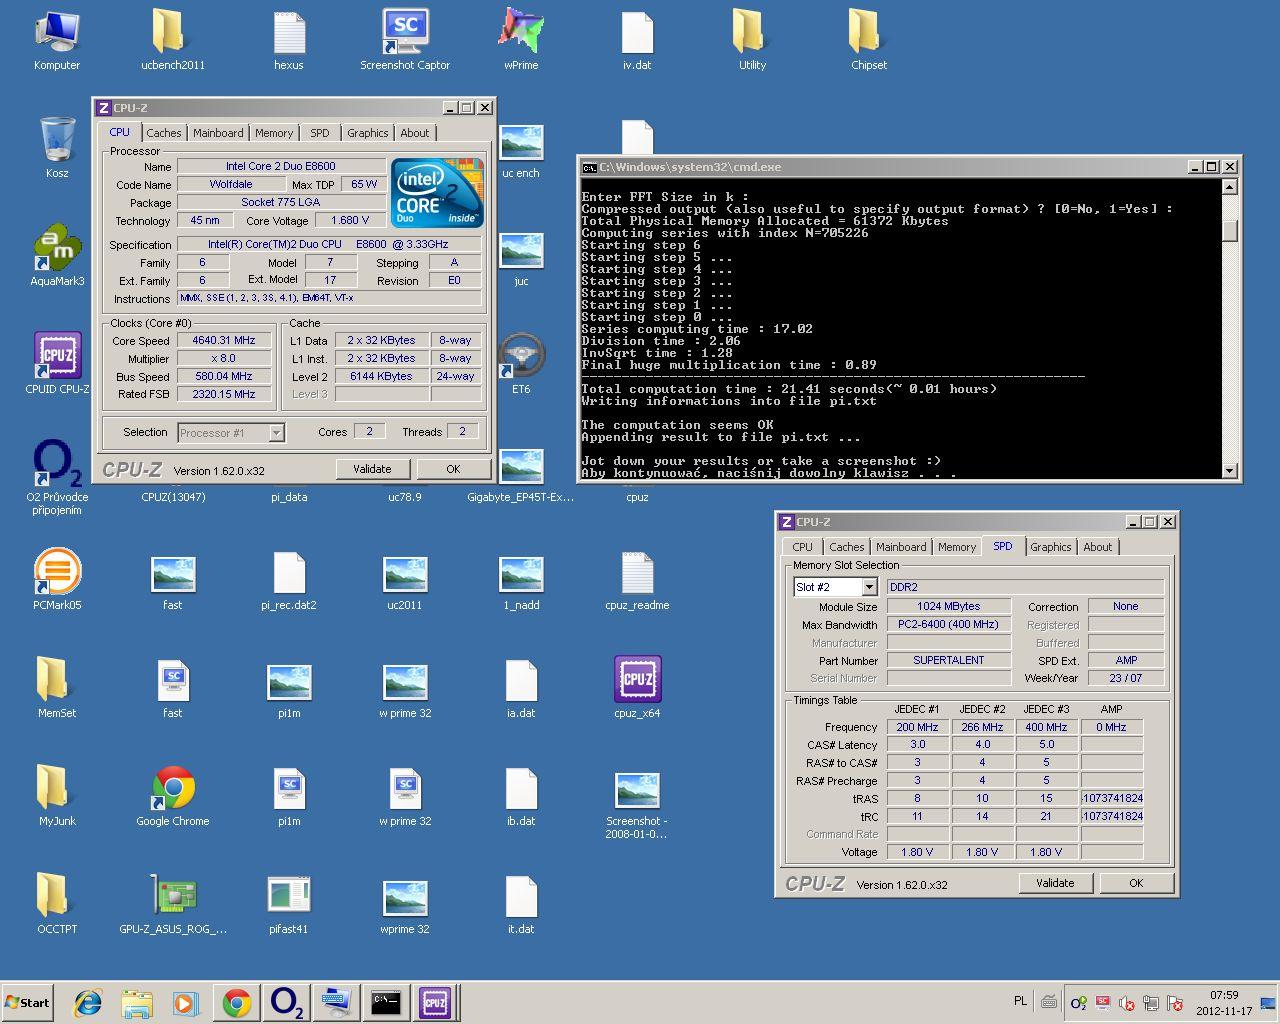Launch AquaMark3 shortcut
This screenshot has width=1280, height=1024.
pyautogui.click(x=57, y=256)
